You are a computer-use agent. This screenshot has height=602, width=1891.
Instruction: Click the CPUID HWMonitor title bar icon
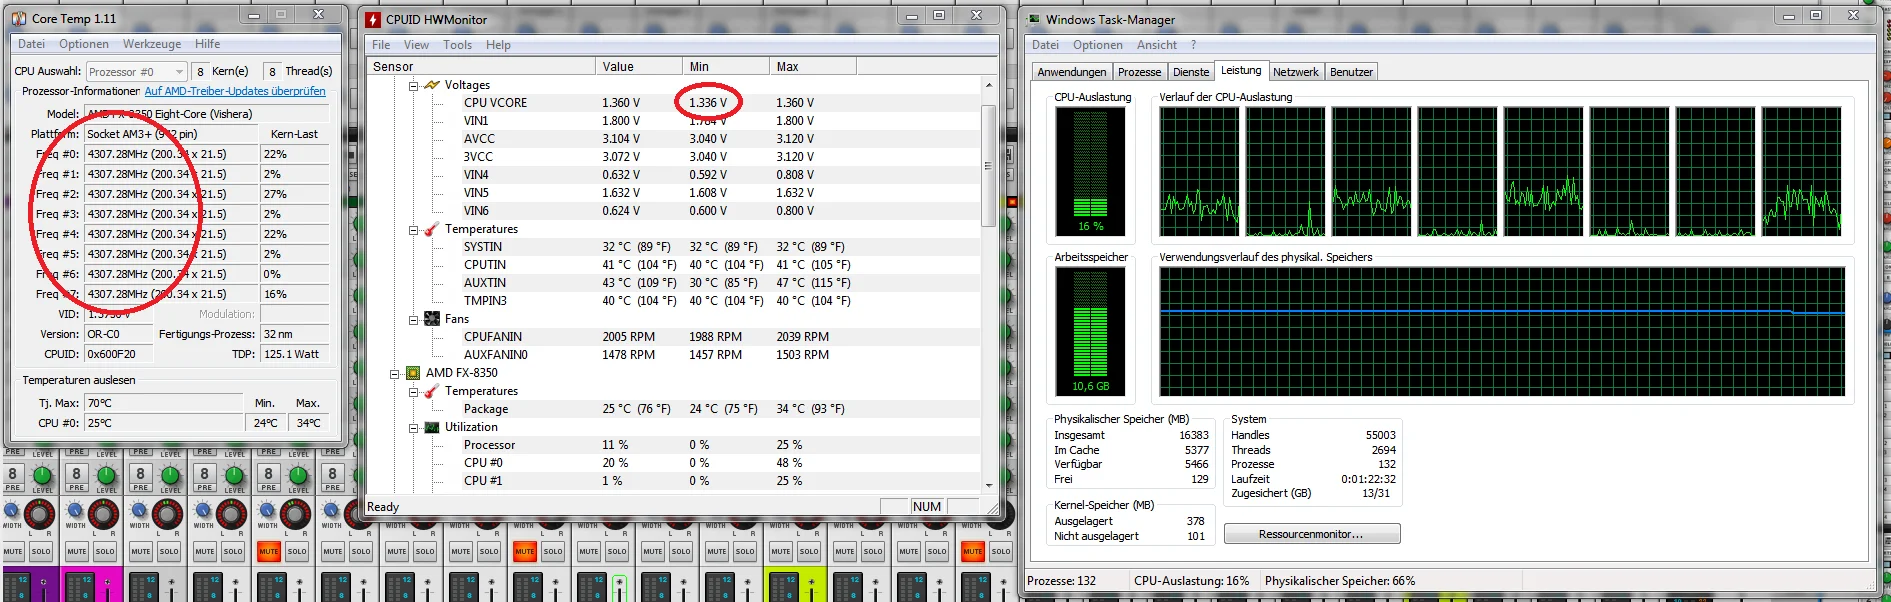pyautogui.click(x=373, y=19)
